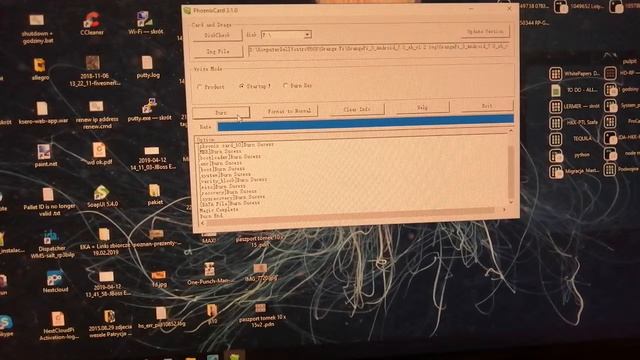The width and height of the screenshot is (640, 360).
Task: Open the pakiet folder icon
Action: pos(155,194)
